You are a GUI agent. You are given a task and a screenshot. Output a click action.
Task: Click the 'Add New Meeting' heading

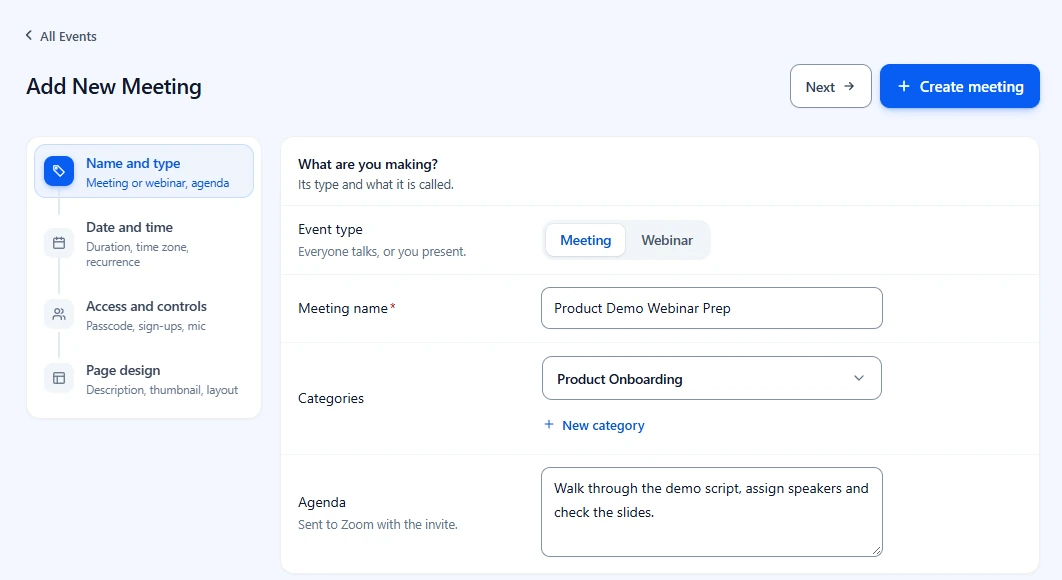pos(114,87)
